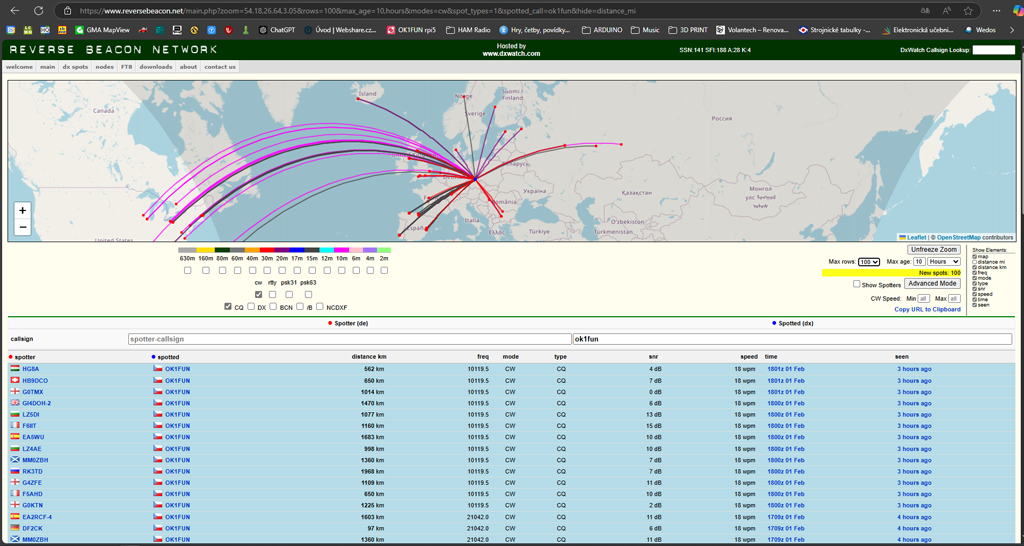Open the read aloud icon in address bar
Image resolution: width=1024 pixels, height=546 pixels.
[x=947, y=10]
